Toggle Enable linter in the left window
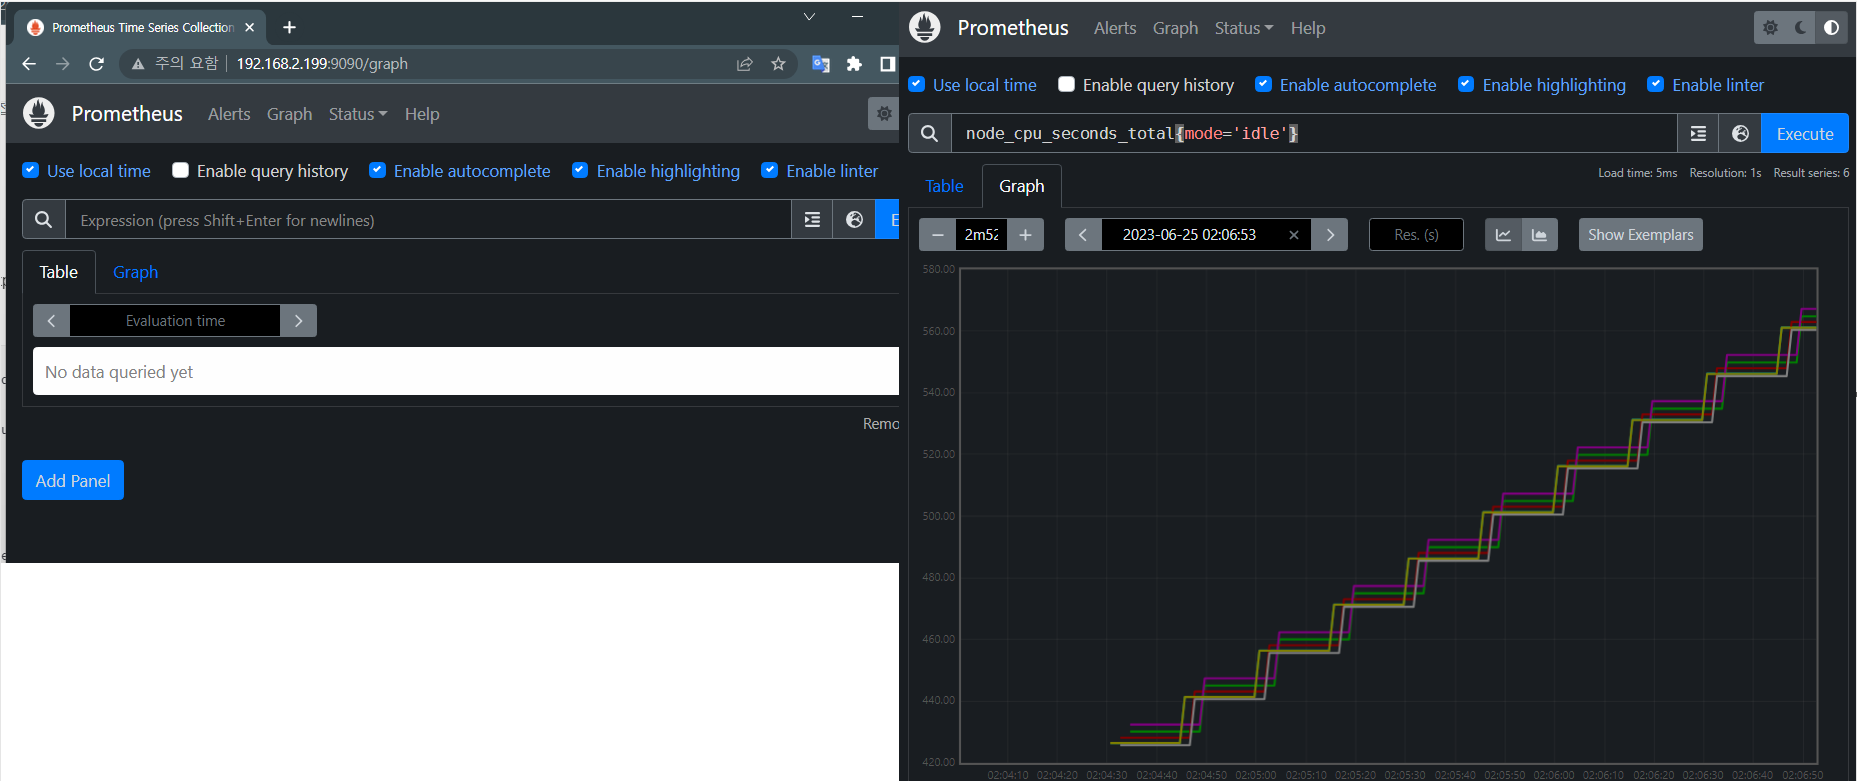This screenshot has height=781, width=1857. (x=770, y=170)
